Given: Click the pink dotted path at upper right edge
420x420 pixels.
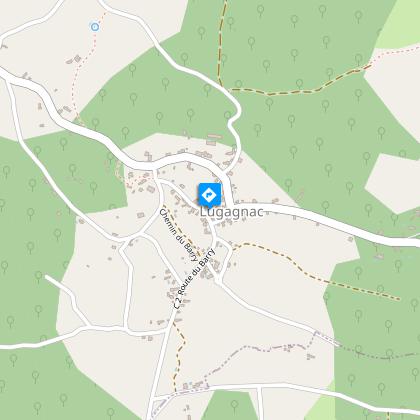Looking at the screenshot, I should coord(395,53).
